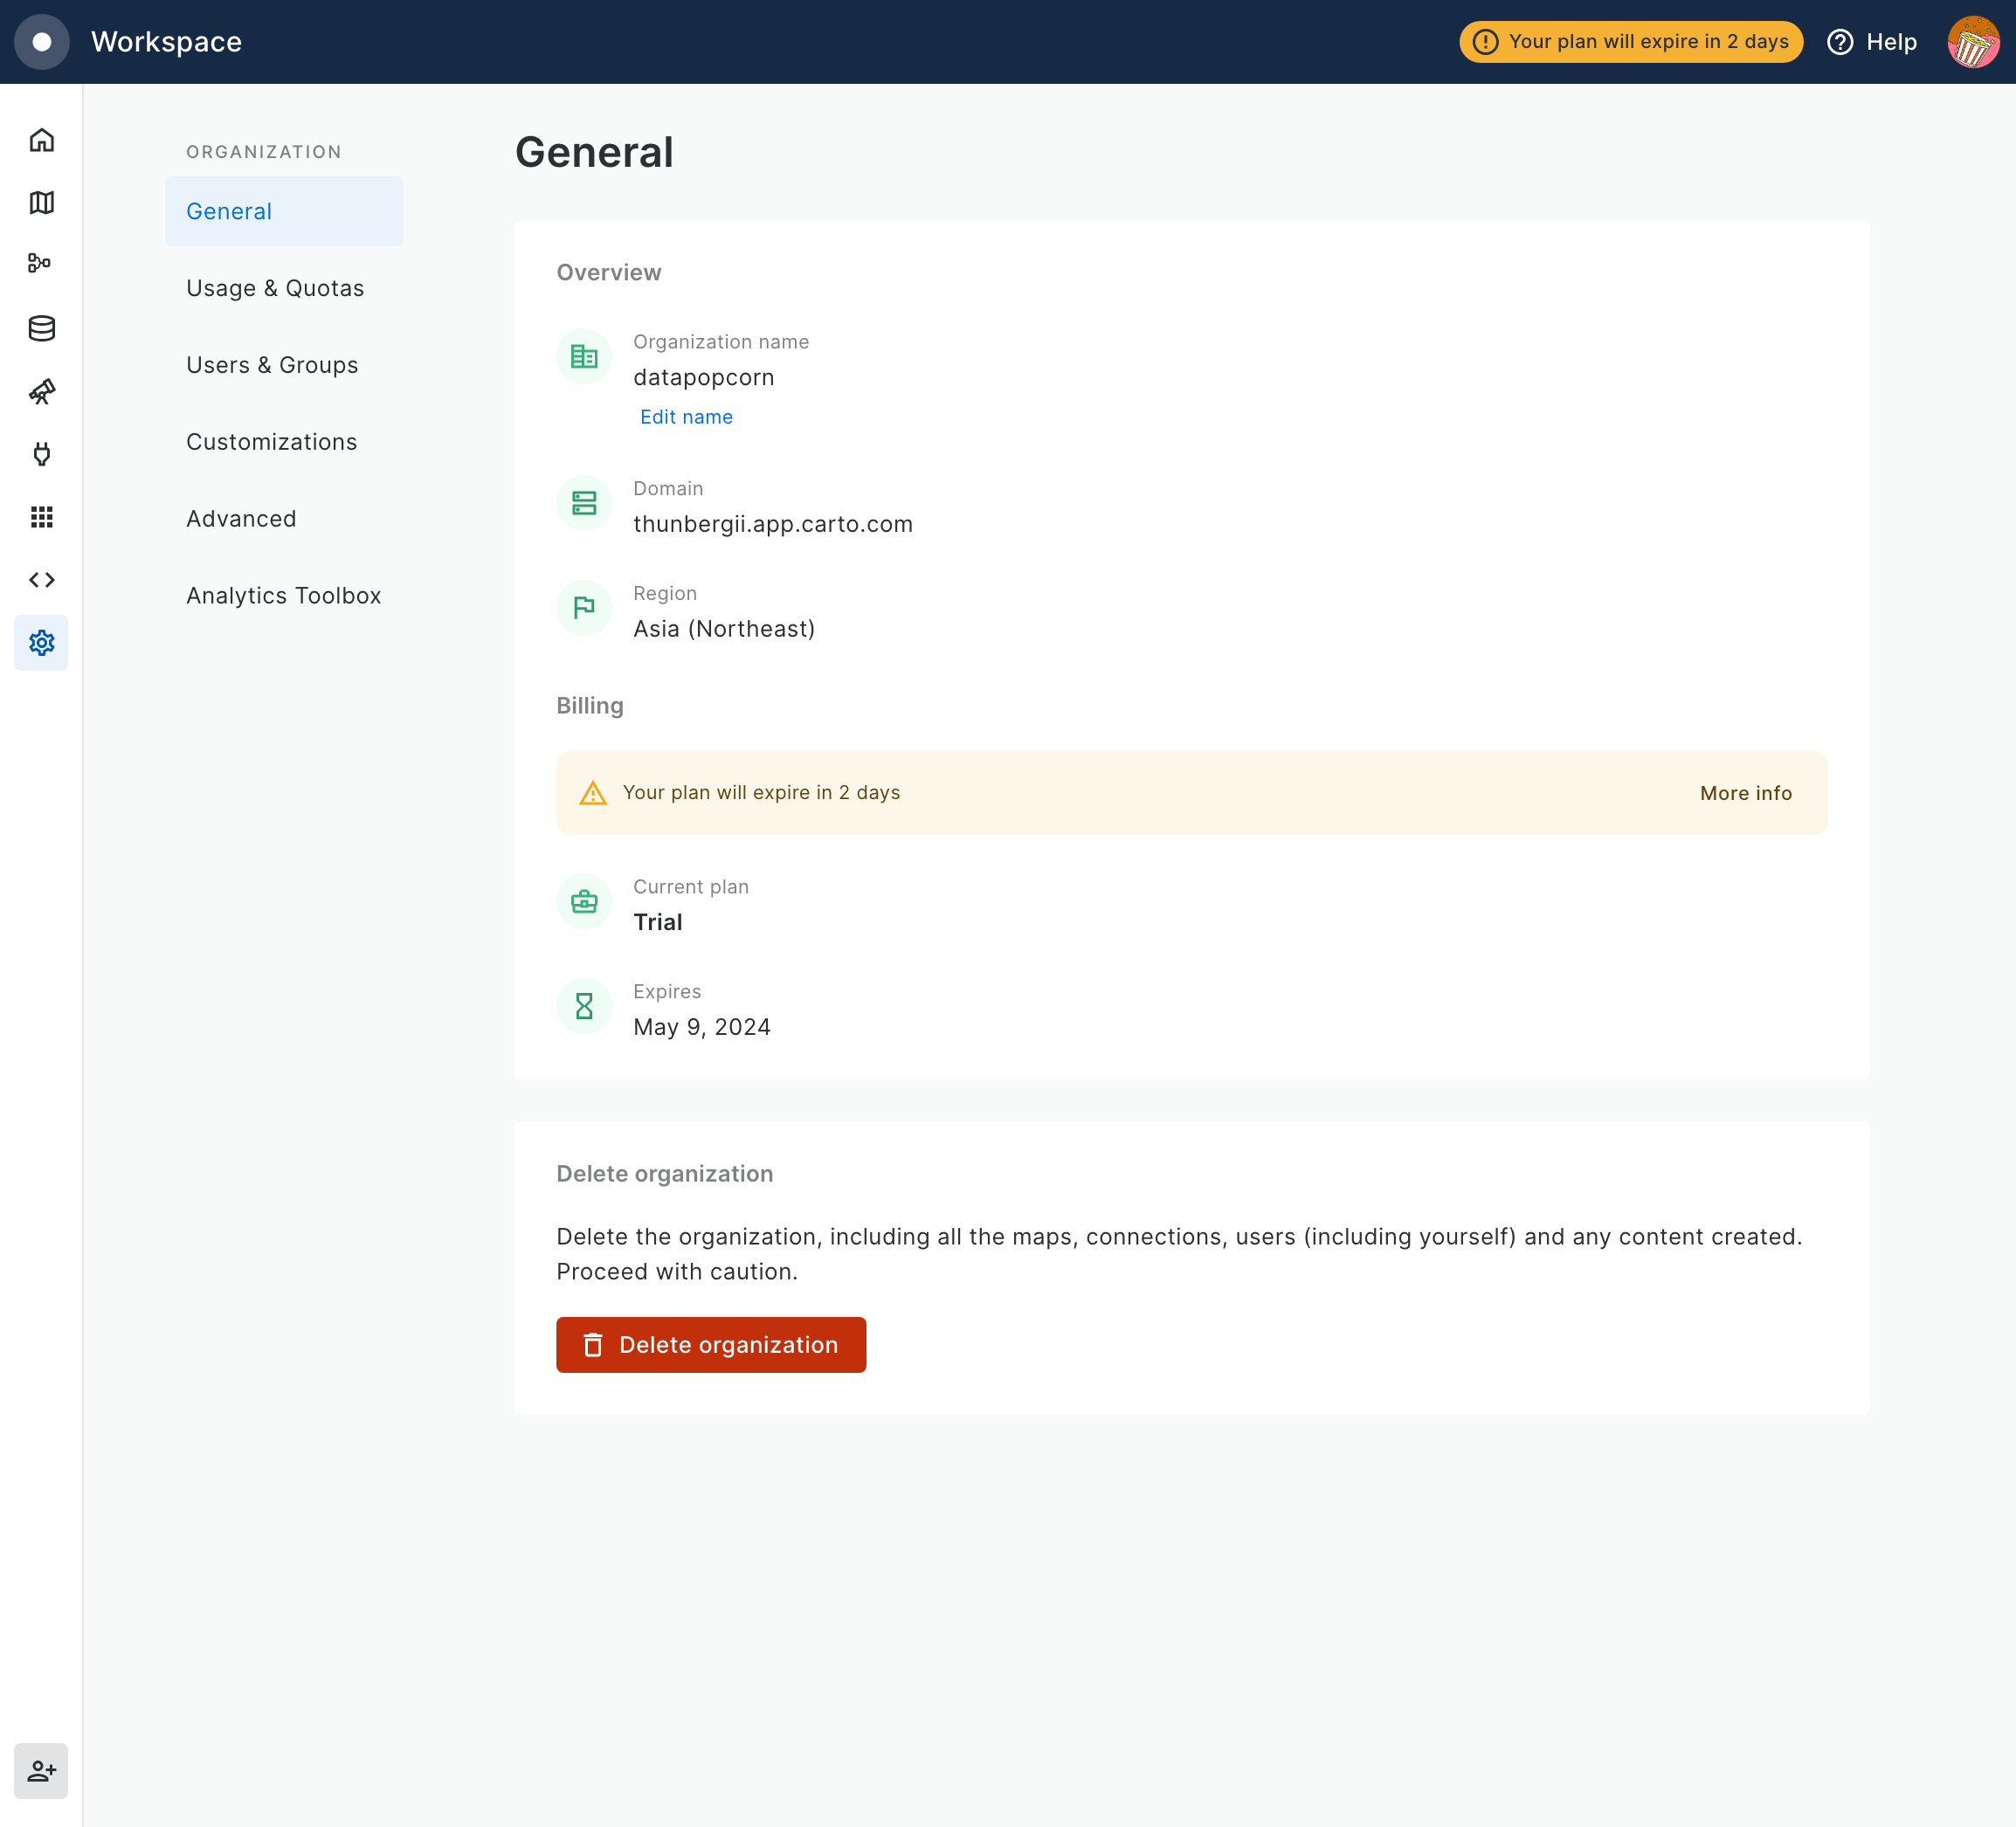Open the Data Observatory telescope icon
2016x1827 pixels.
[41, 391]
